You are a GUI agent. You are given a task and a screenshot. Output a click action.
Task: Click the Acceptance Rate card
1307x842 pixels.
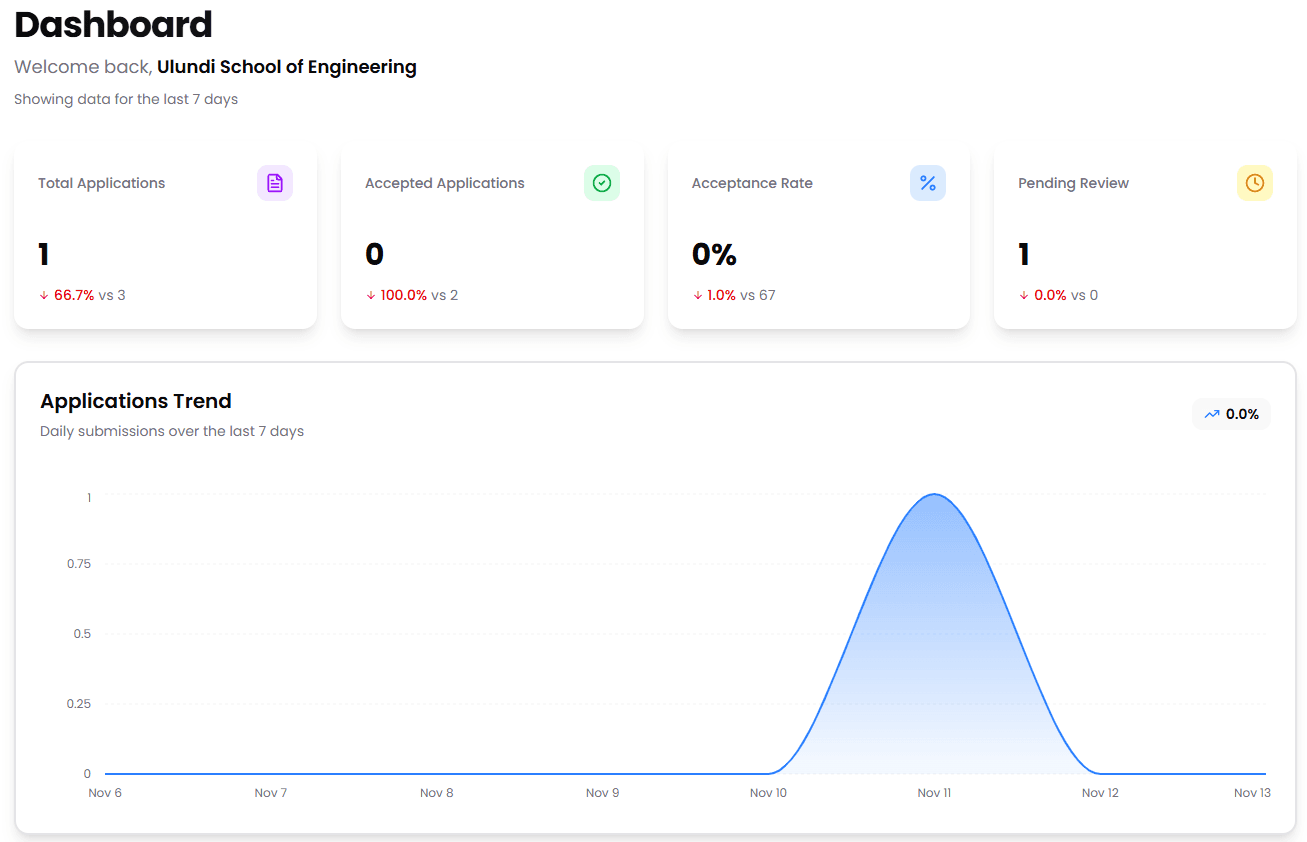click(x=818, y=235)
